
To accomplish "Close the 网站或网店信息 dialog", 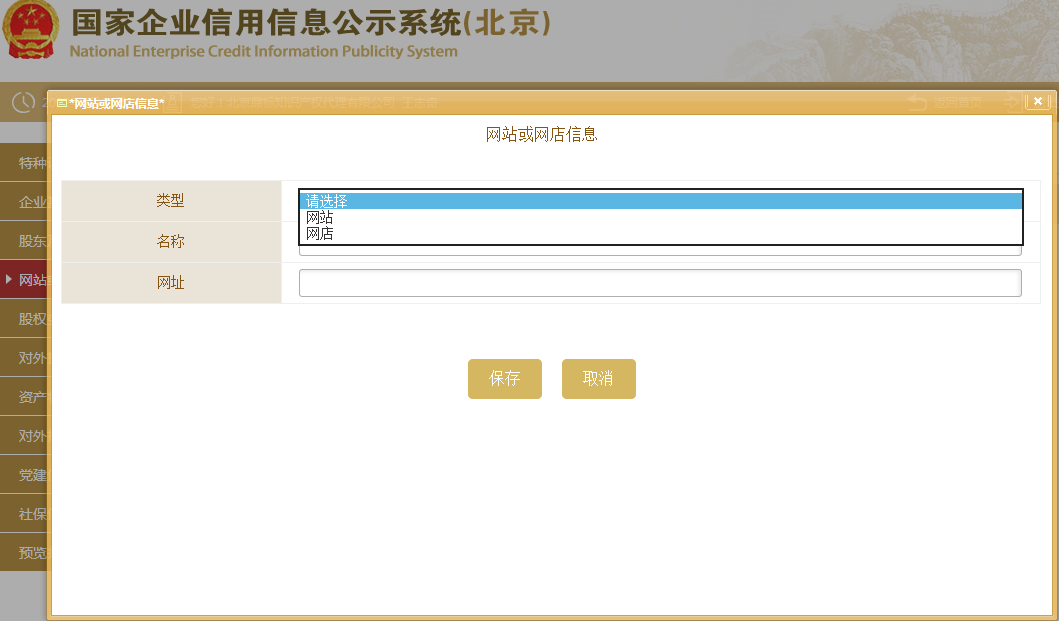I will pos(1037,100).
